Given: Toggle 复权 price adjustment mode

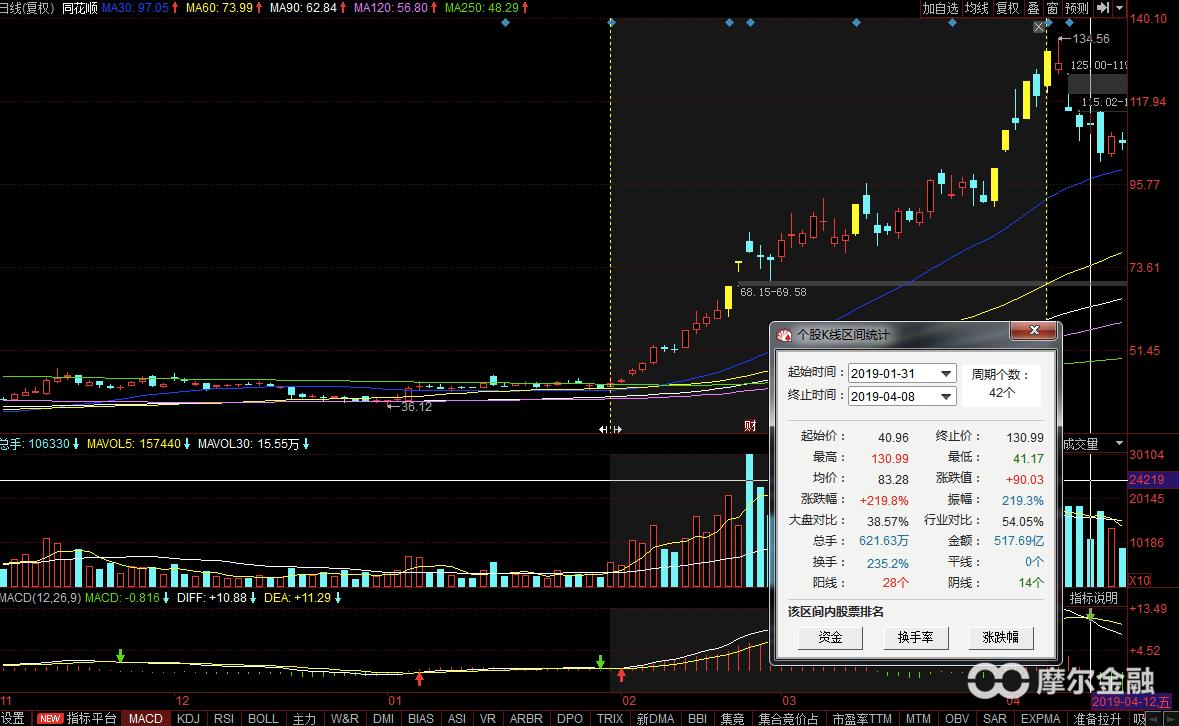Looking at the screenshot, I should (1007, 8).
